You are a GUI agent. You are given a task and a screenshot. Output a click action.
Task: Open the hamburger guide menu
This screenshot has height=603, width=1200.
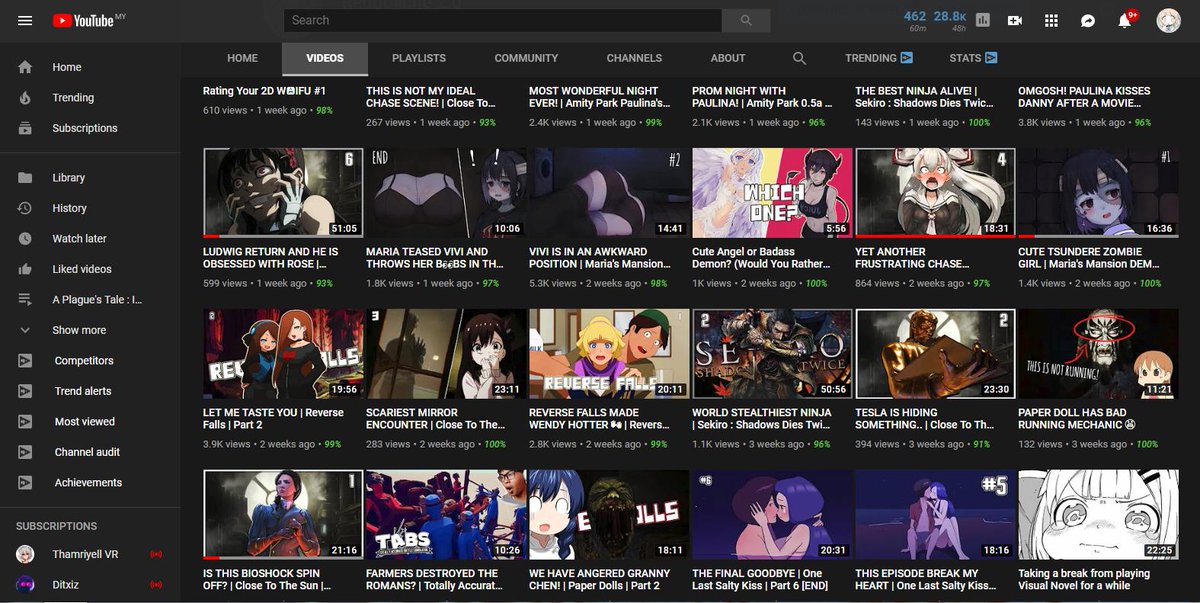pos(25,20)
